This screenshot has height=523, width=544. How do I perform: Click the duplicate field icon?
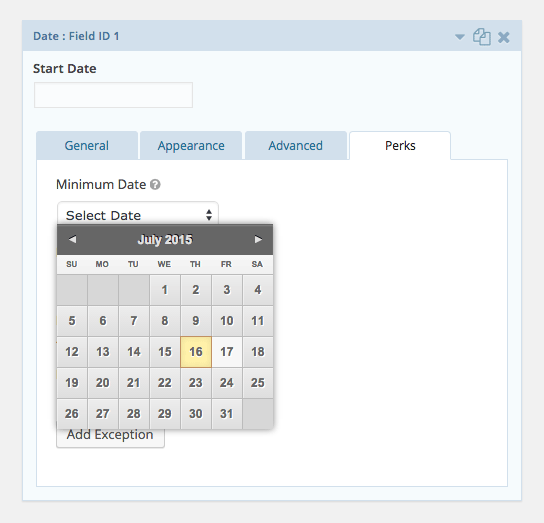[x=482, y=37]
